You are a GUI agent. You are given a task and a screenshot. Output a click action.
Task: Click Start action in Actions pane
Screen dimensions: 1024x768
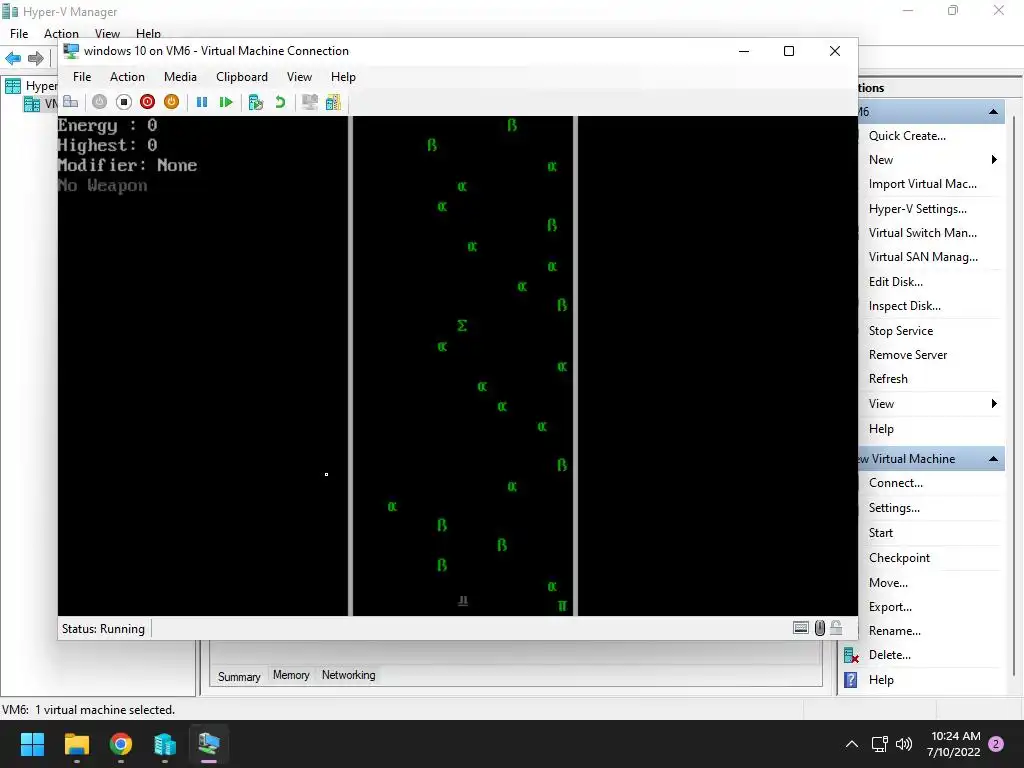[880, 533]
